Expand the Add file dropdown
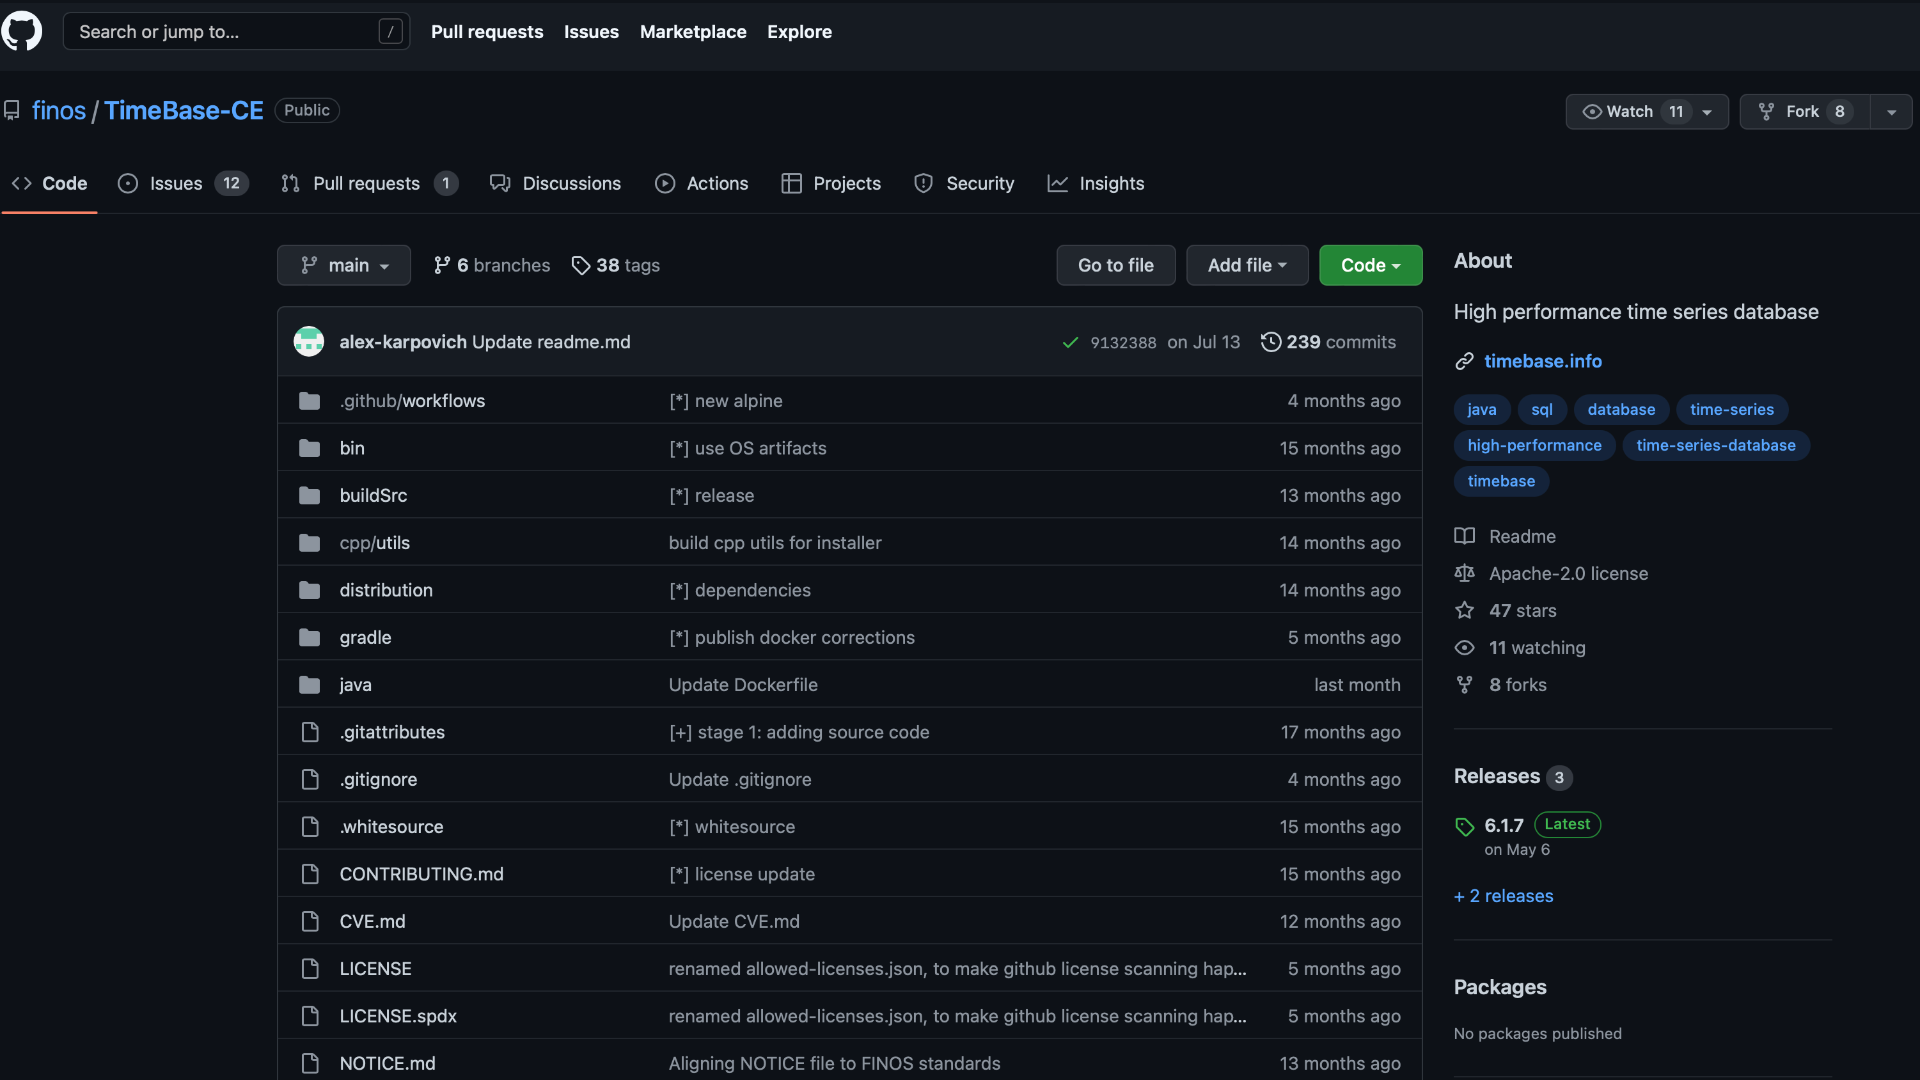The height and width of the screenshot is (1080, 1920). coord(1247,265)
